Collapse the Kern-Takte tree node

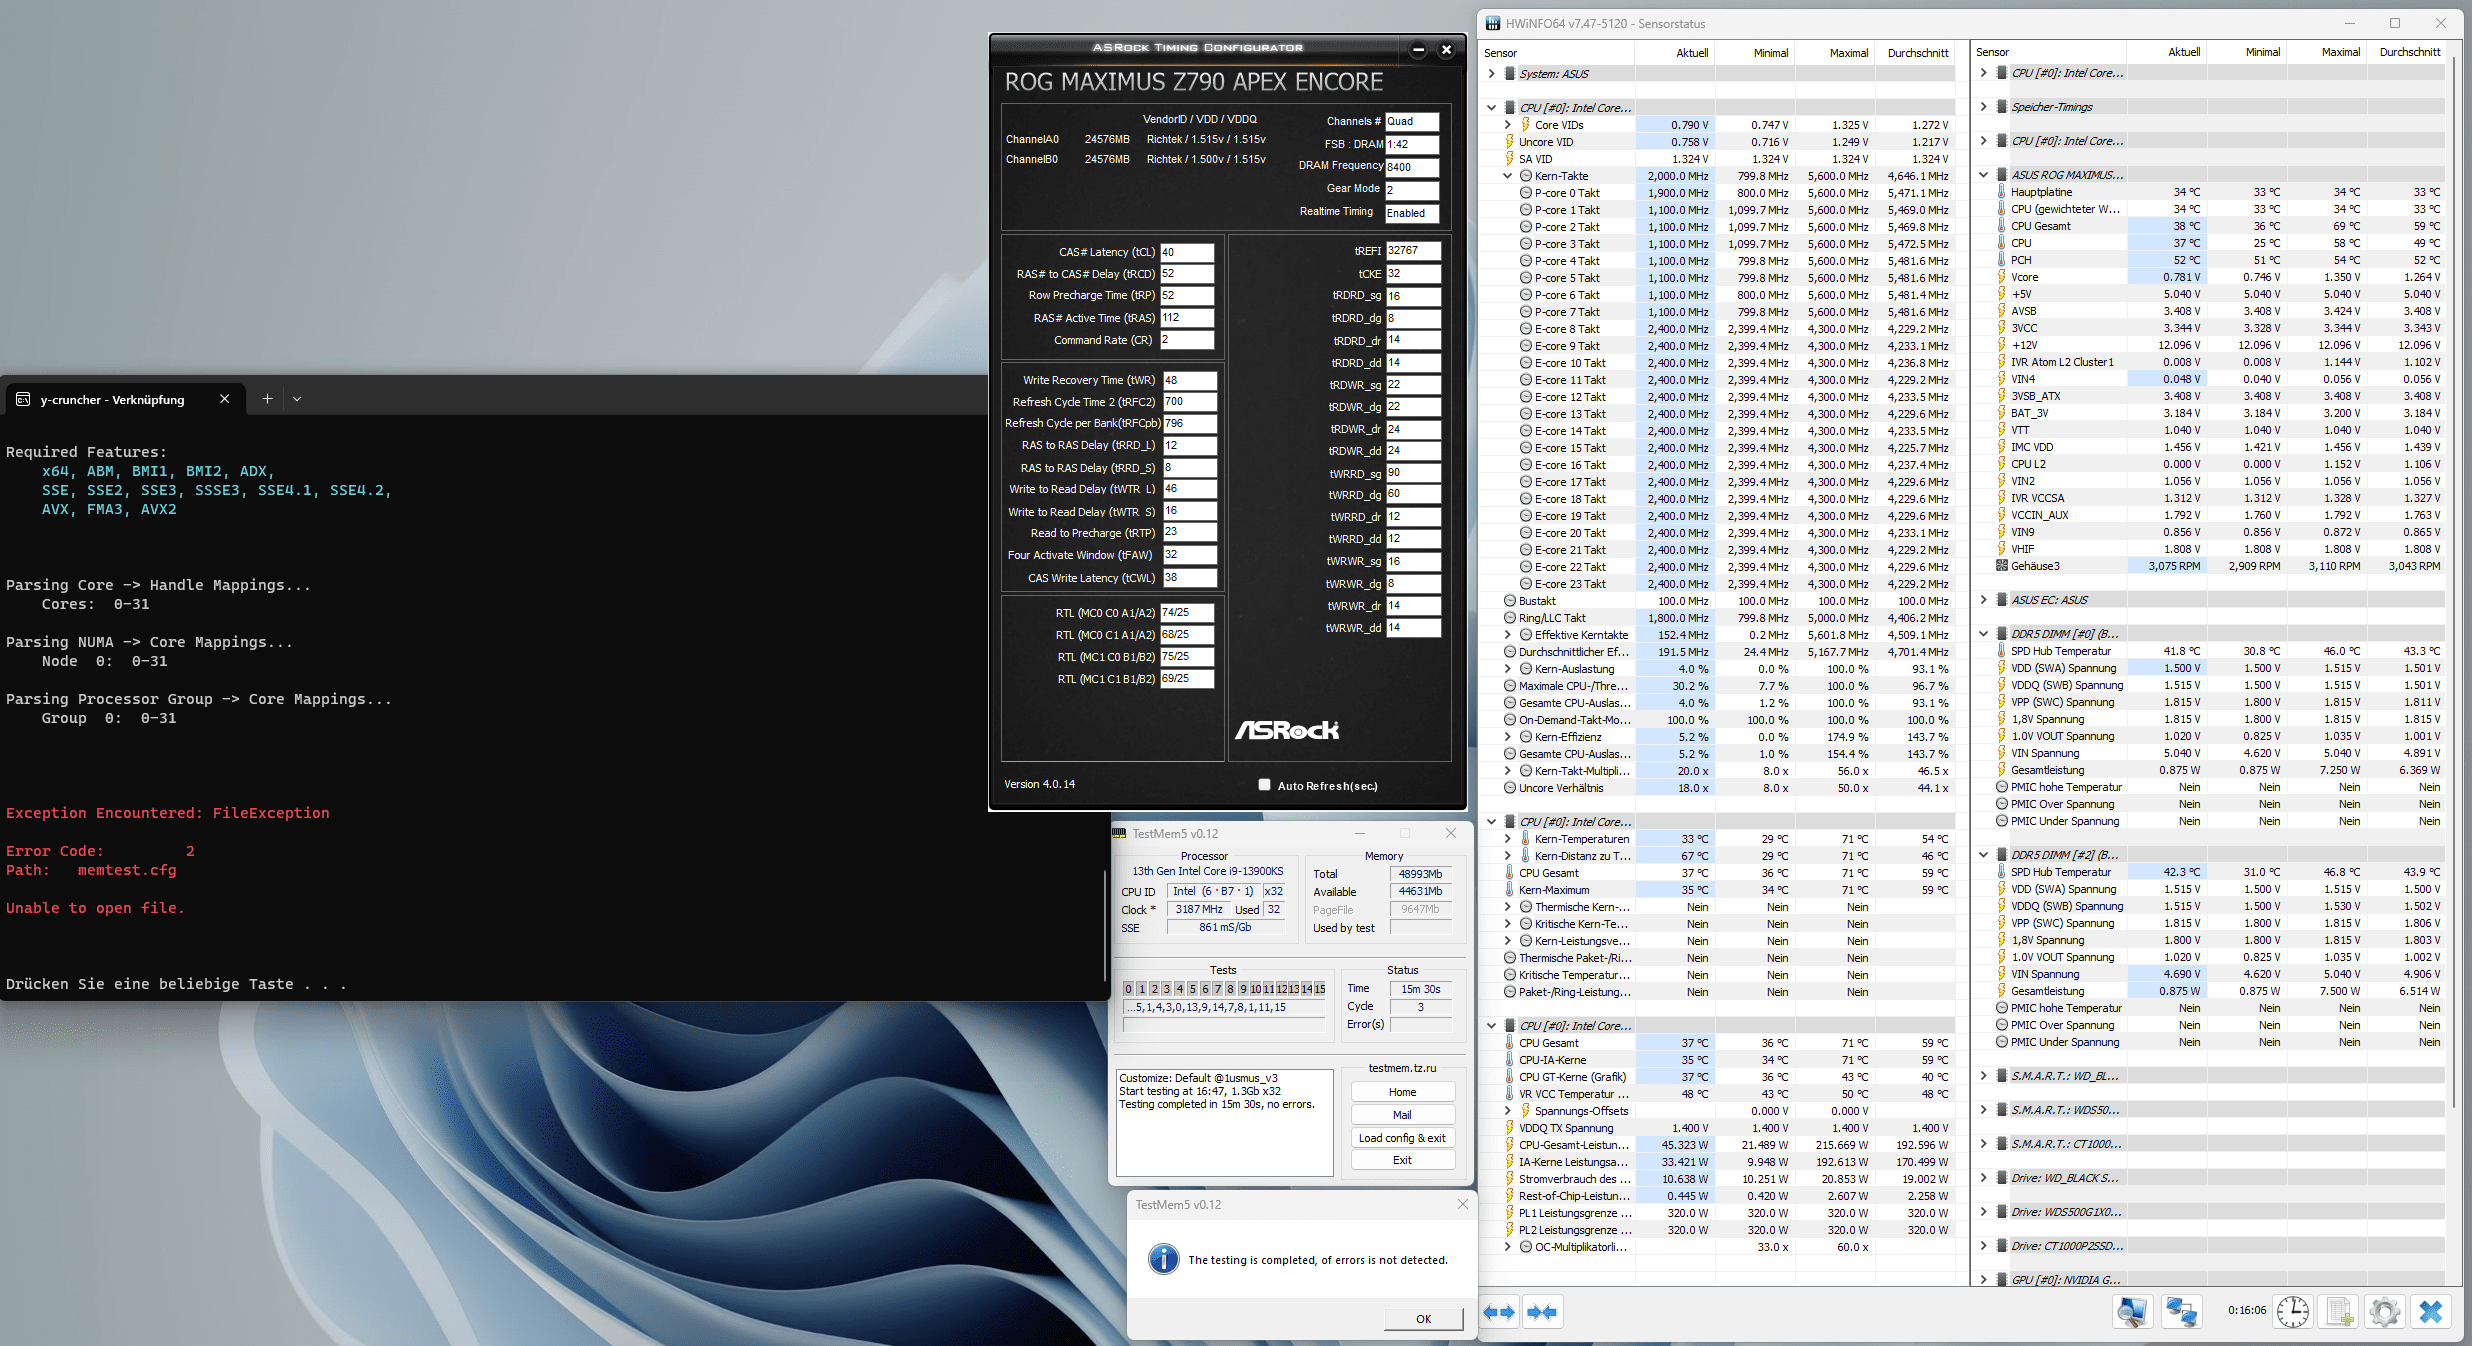[x=1507, y=176]
